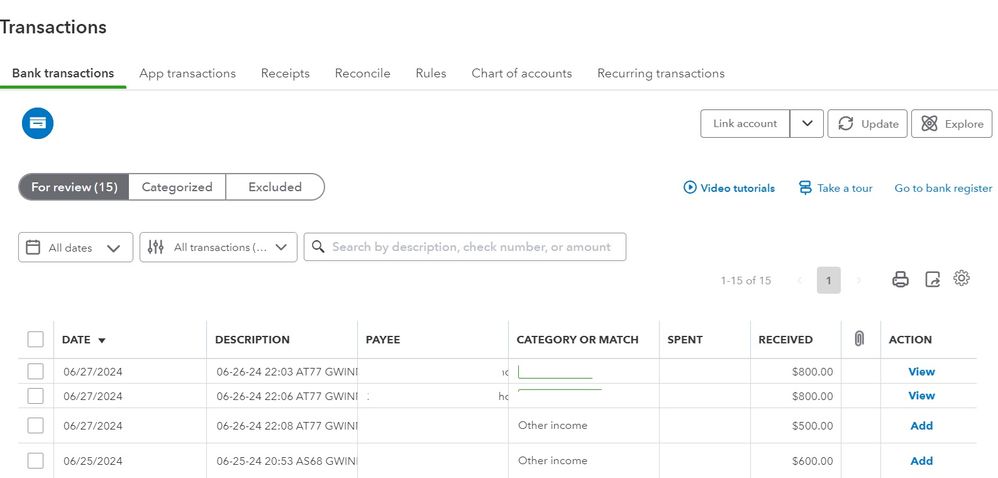Click the Update button

click(x=867, y=123)
